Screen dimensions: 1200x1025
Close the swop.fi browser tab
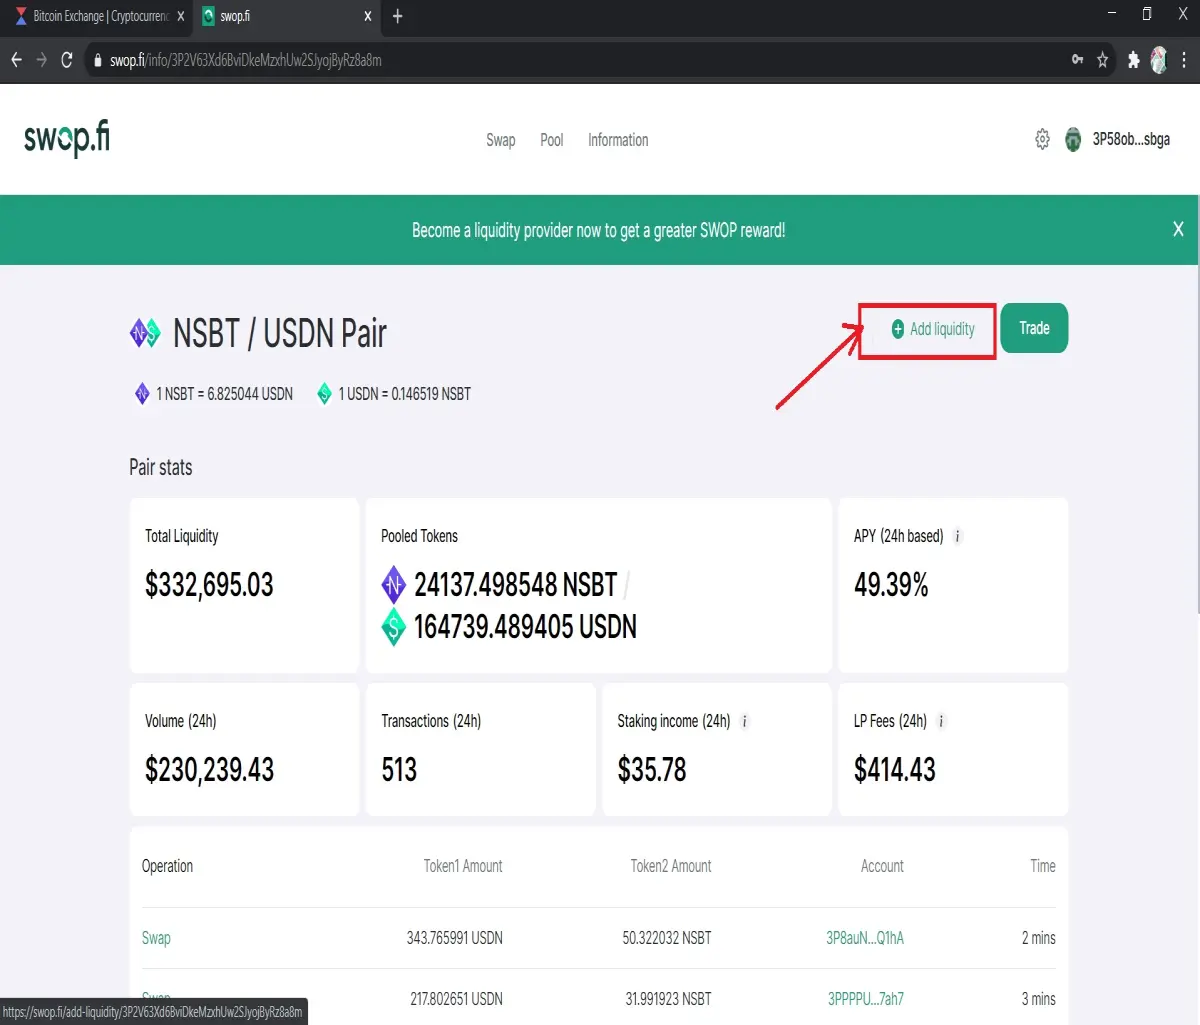pos(368,16)
